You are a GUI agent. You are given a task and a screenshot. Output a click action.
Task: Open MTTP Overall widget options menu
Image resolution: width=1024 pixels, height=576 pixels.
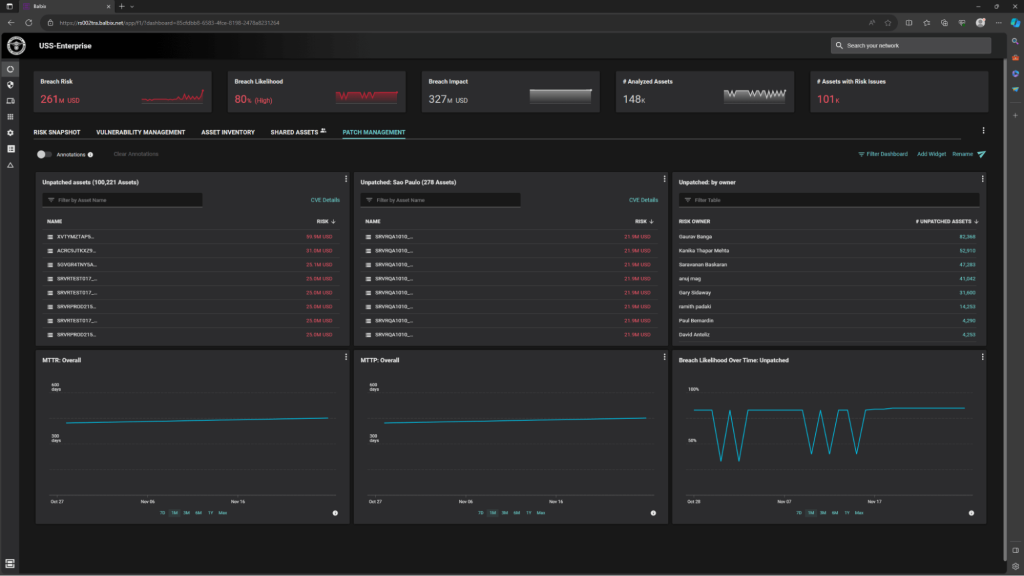[x=664, y=357]
